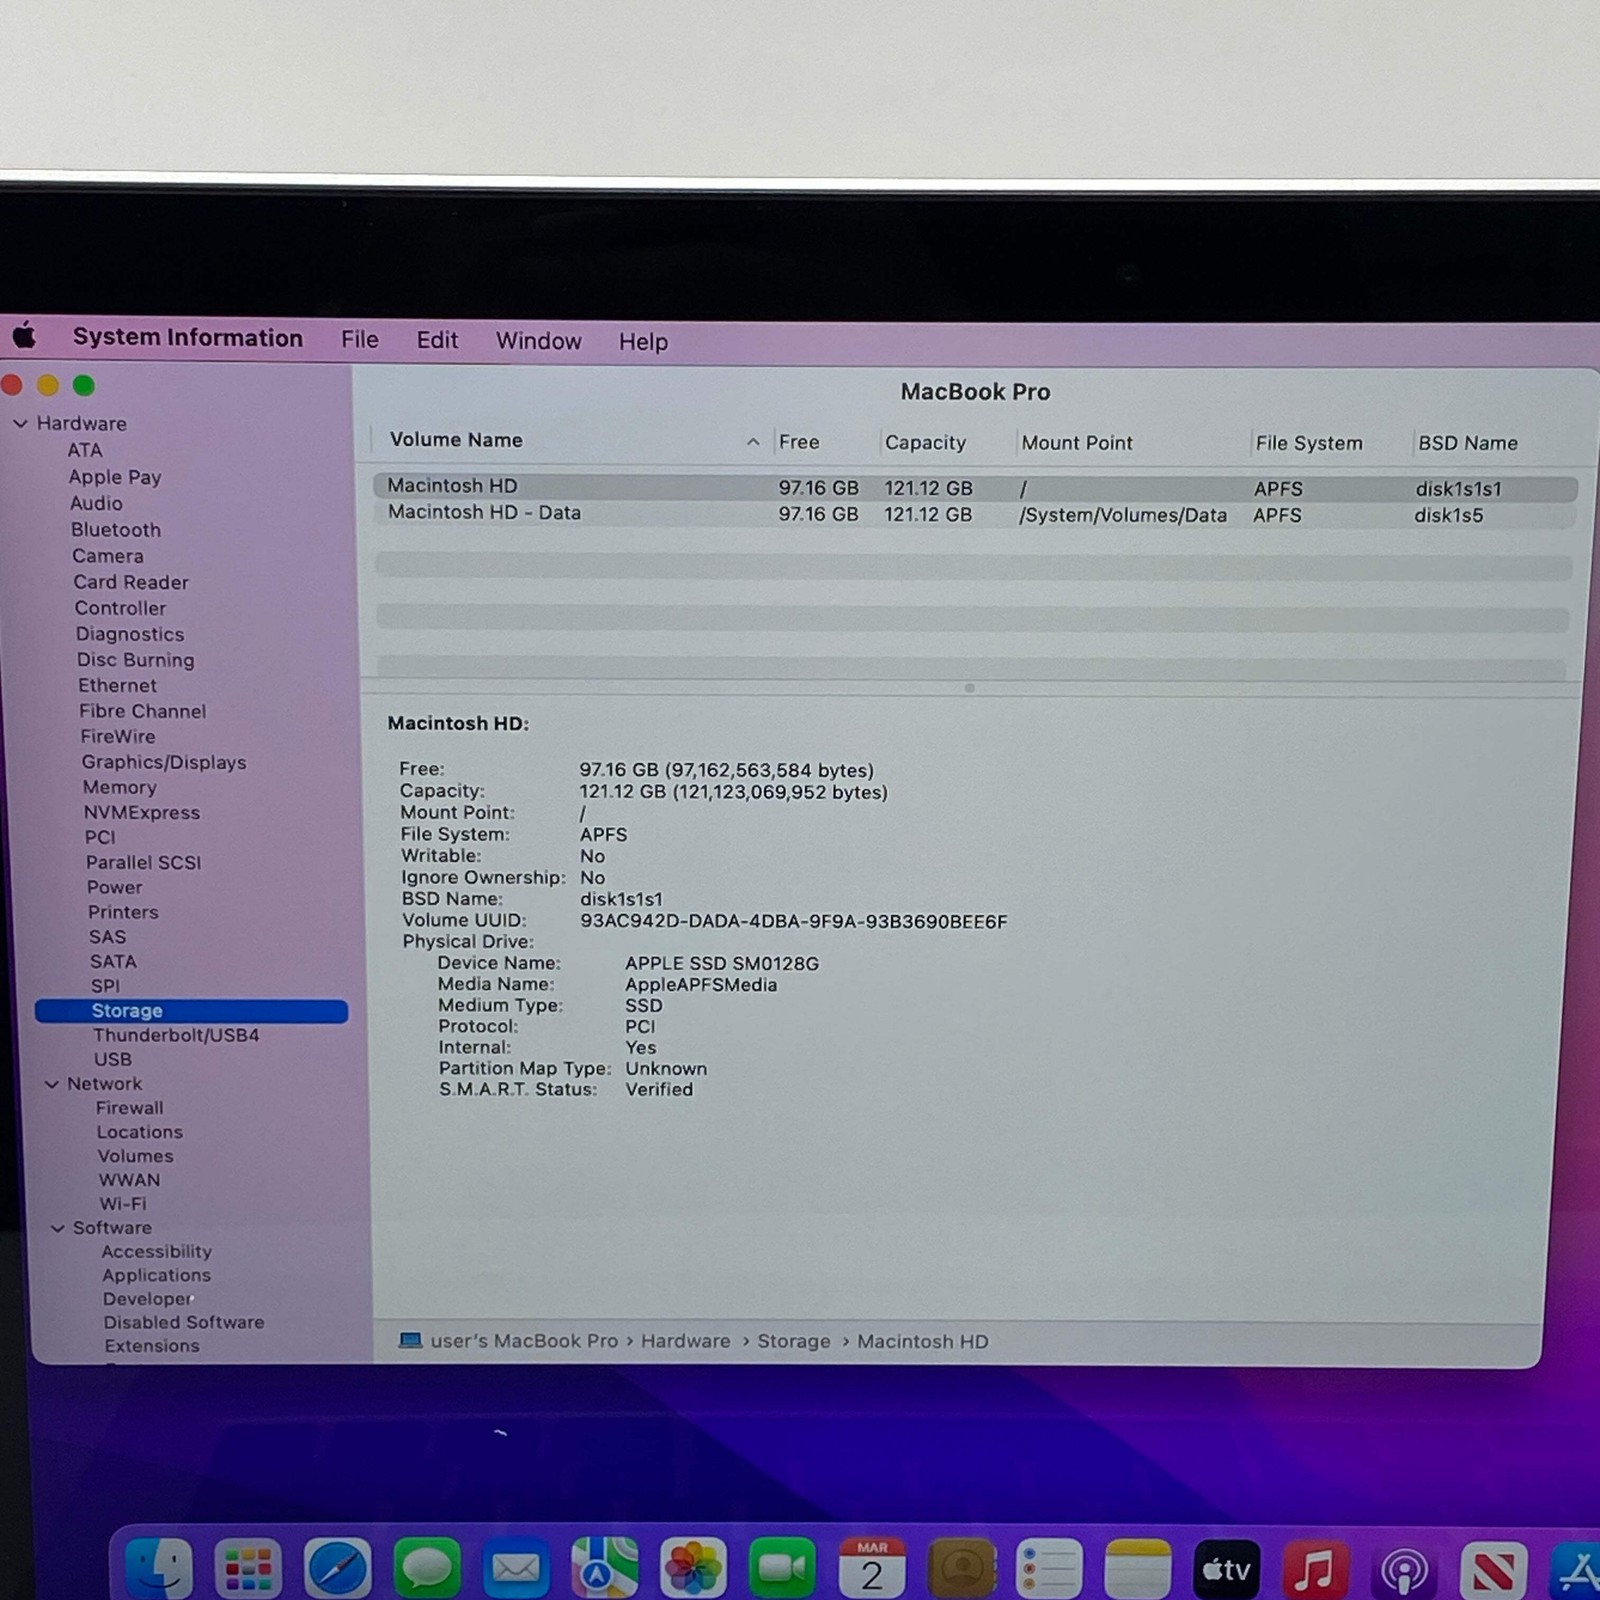Viewport: 1600px width, 1600px height.
Task: Click Macintosh HD in the path bar
Action: (x=923, y=1342)
